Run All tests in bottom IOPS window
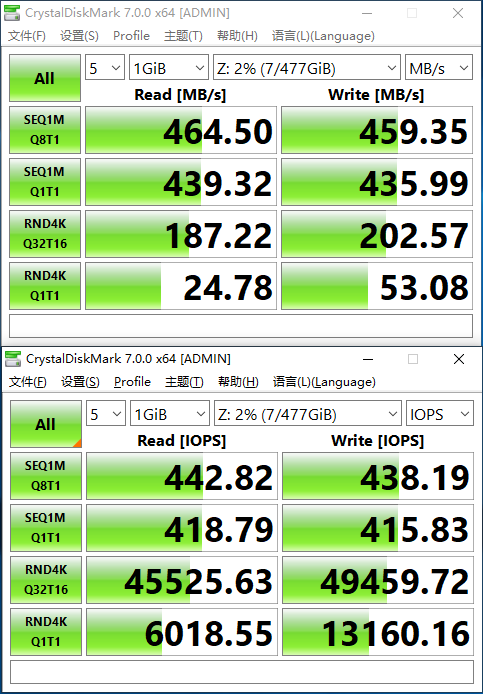The image size is (483, 694). click(46, 424)
